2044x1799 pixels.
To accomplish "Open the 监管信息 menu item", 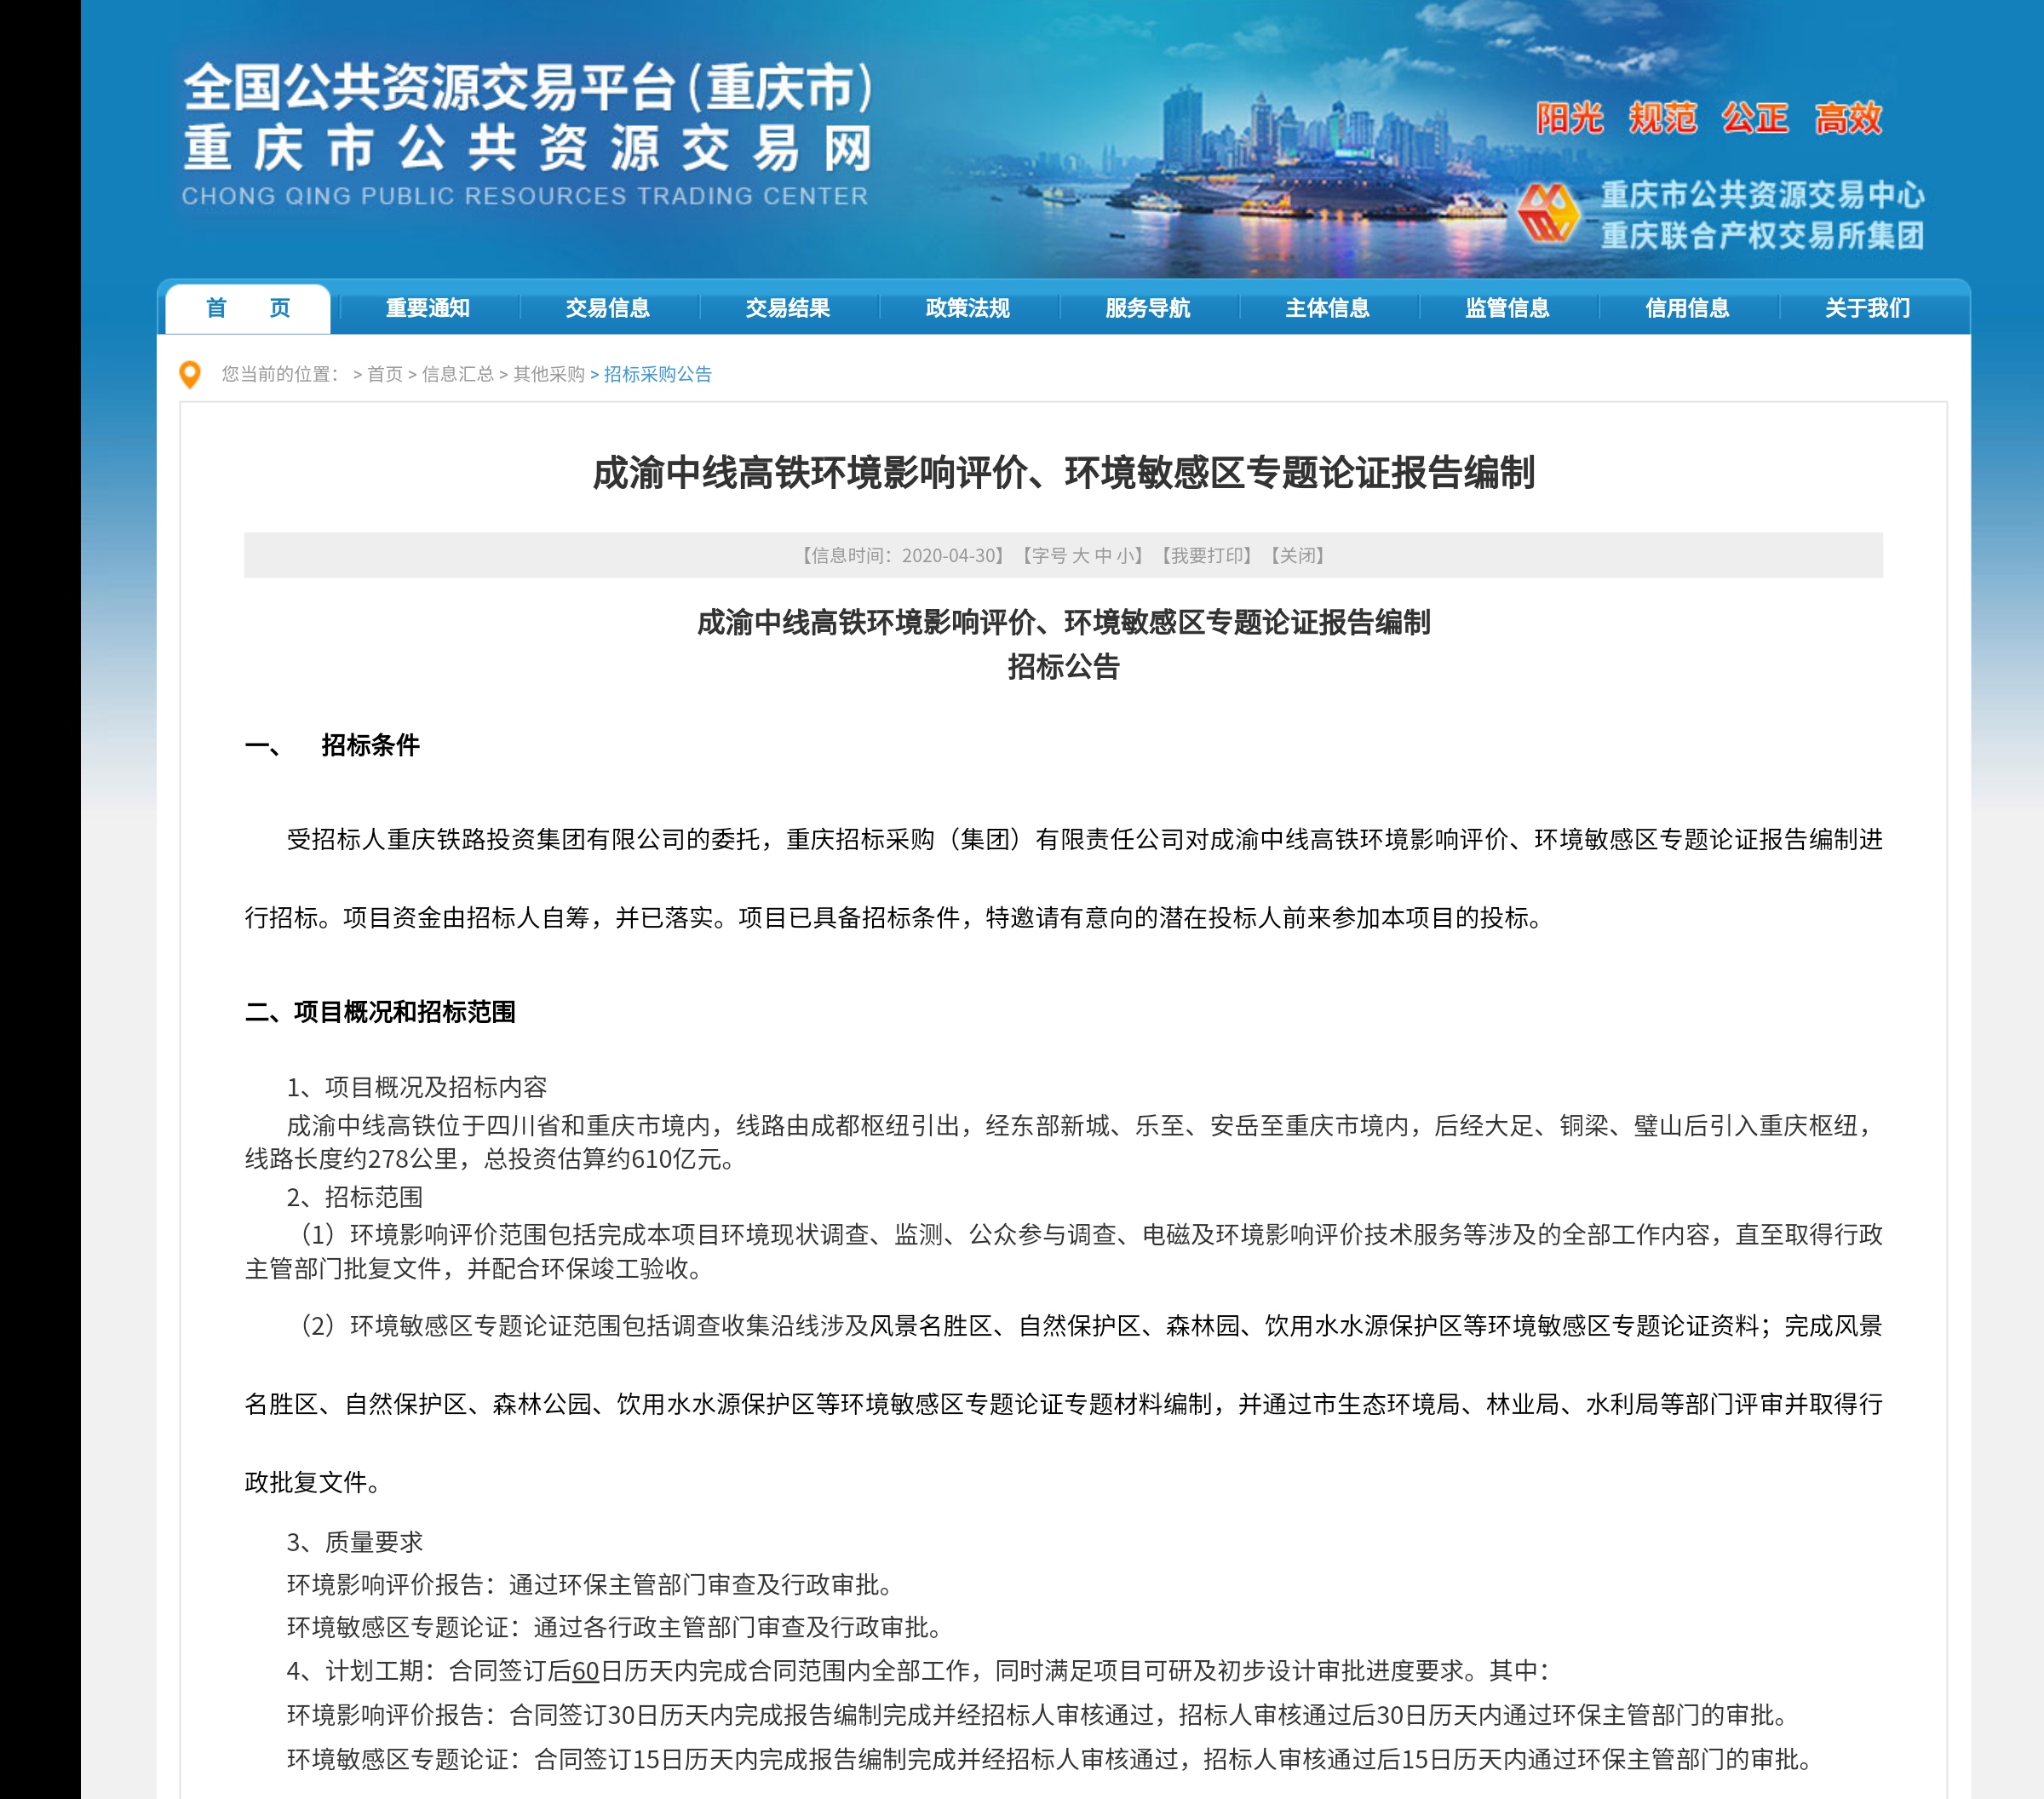I will click(1508, 308).
